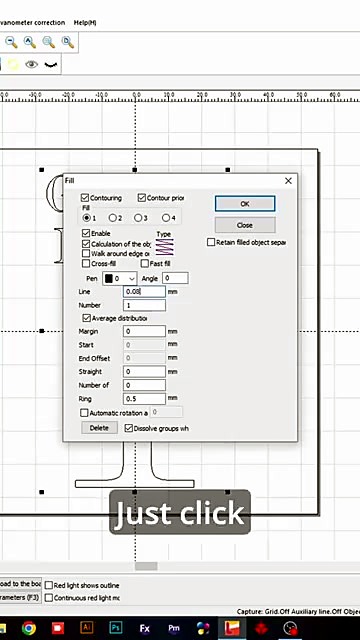
Task: Click the closed eye hide icon
Action: click(x=51, y=64)
